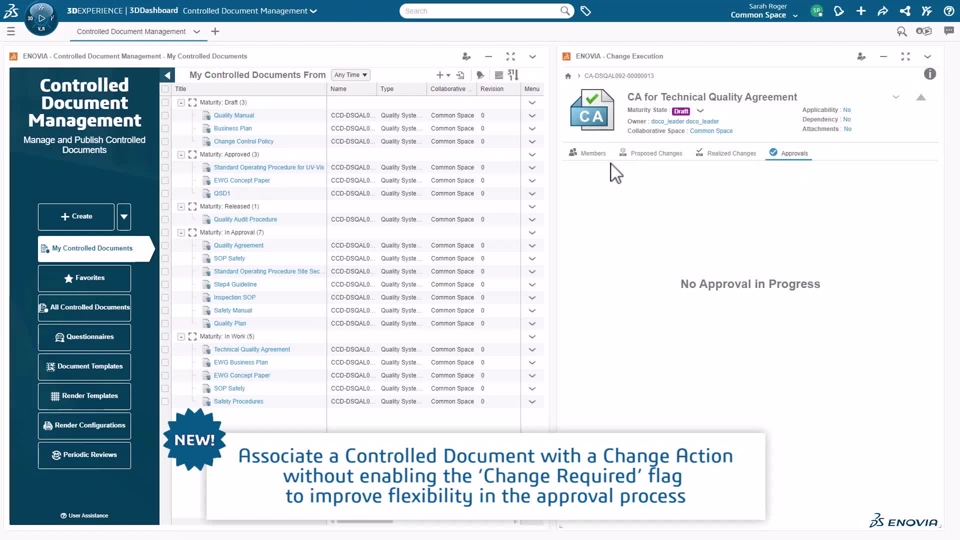Check the Change Control Policy row checkbox
The image size is (960, 540).
165,141
